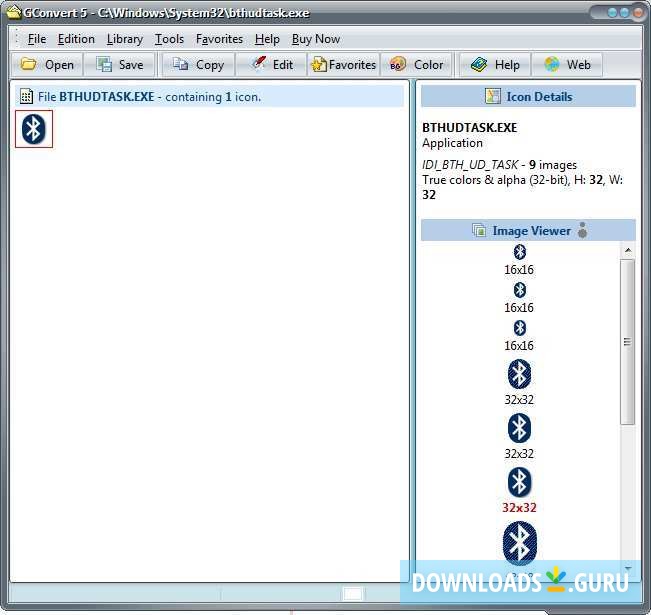Click the Favorites toolbar button
Screen dimensions: 651x615
[343, 65]
